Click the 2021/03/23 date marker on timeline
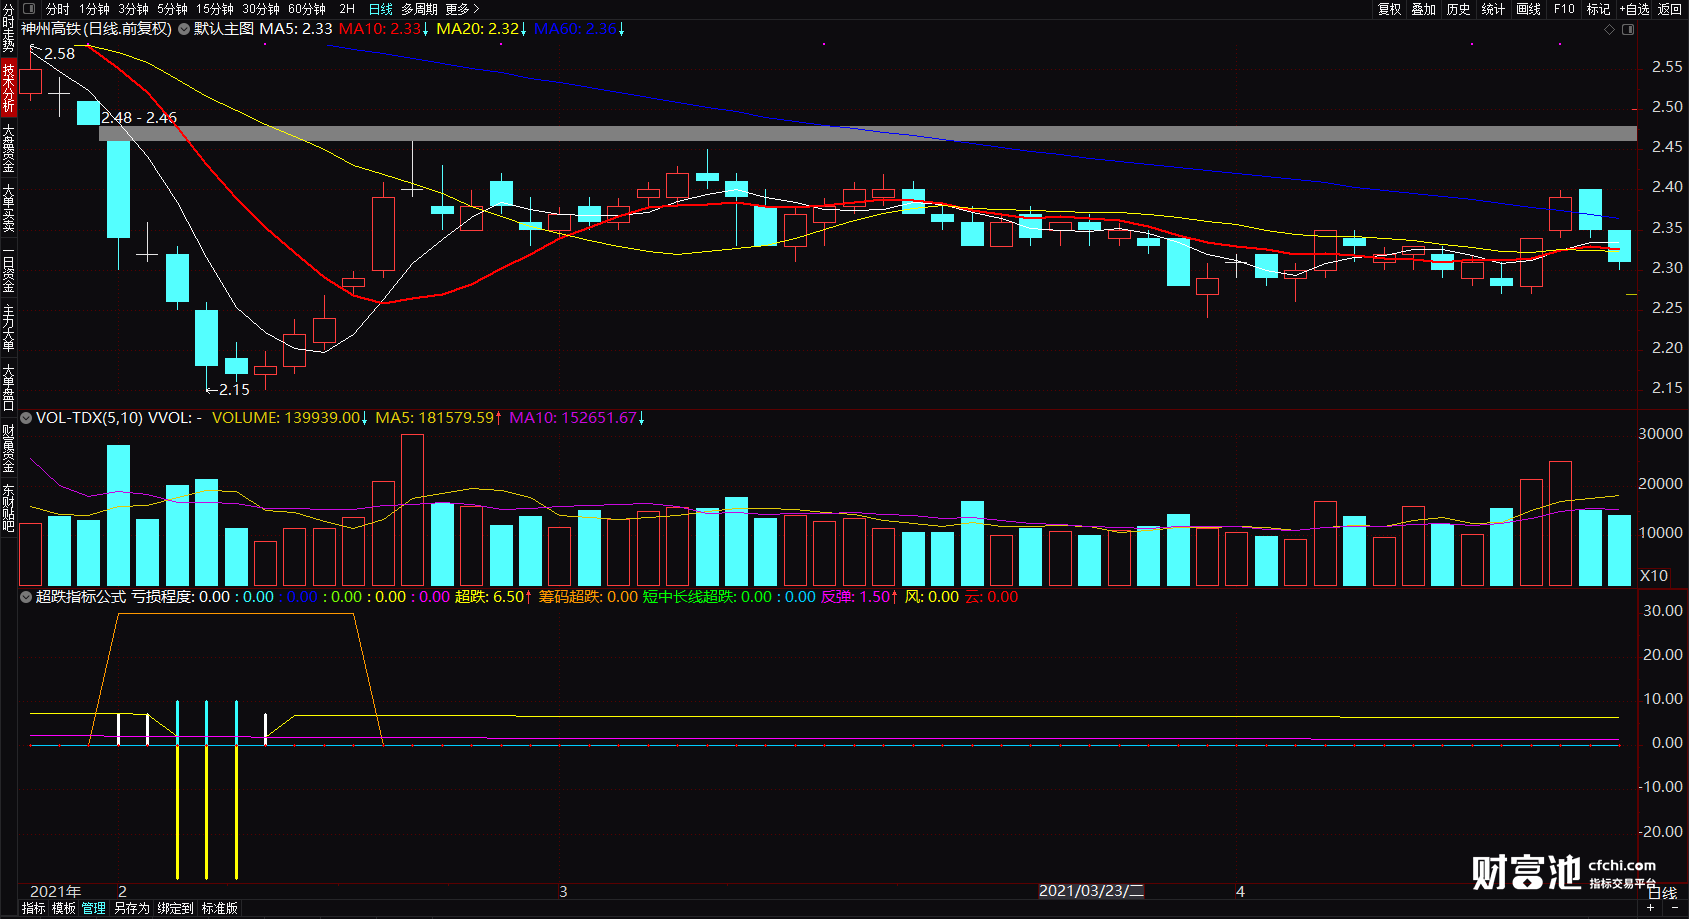Image resolution: width=1689 pixels, height=919 pixels. [x=1091, y=891]
